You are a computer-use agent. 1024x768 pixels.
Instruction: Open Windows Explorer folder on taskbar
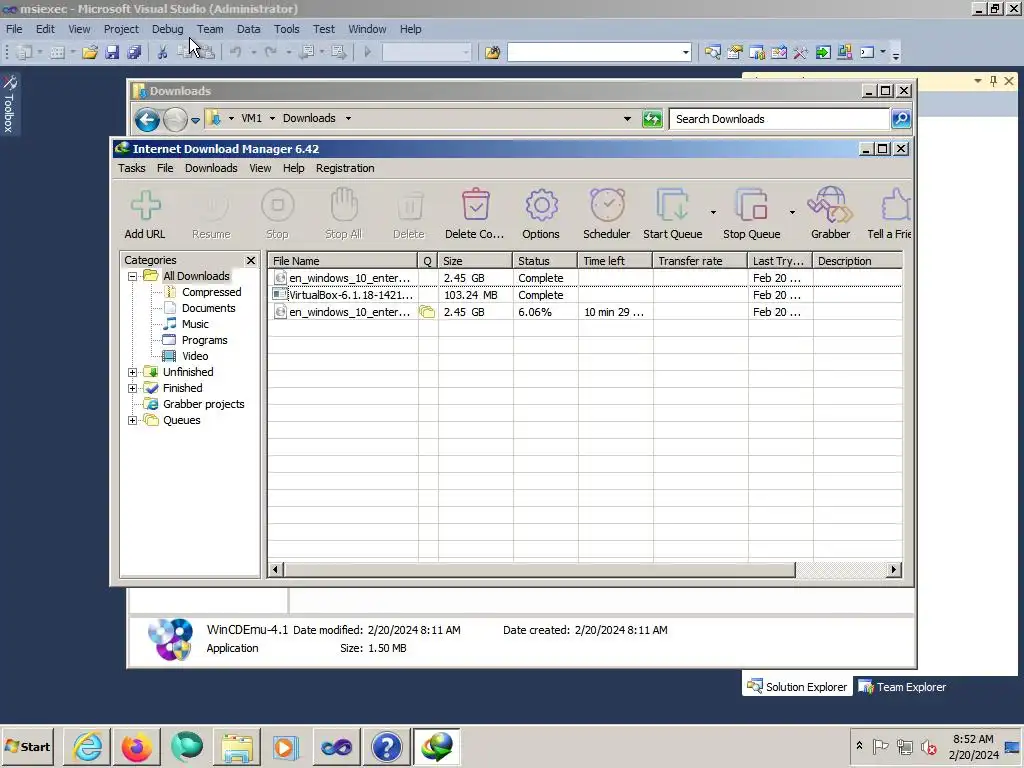(x=237, y=746)
